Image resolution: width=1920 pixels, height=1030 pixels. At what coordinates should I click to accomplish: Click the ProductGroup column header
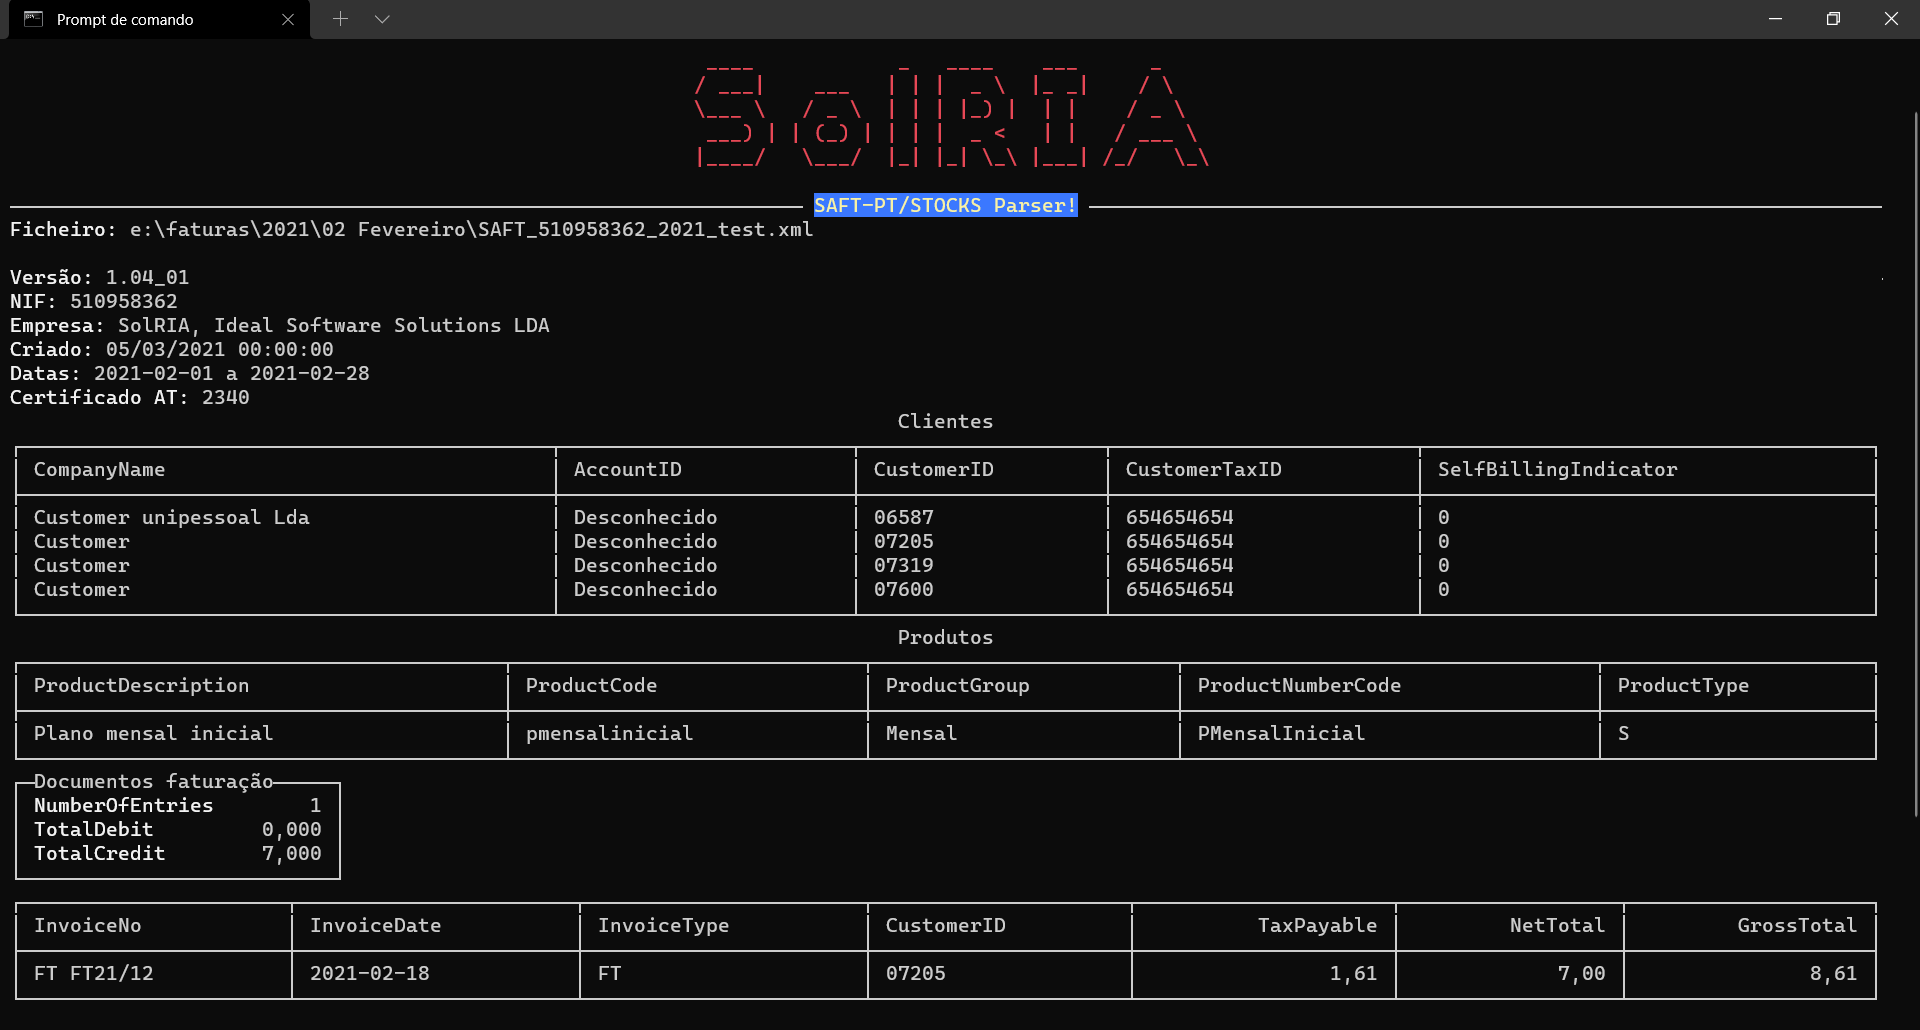click(x=957, y=685)
